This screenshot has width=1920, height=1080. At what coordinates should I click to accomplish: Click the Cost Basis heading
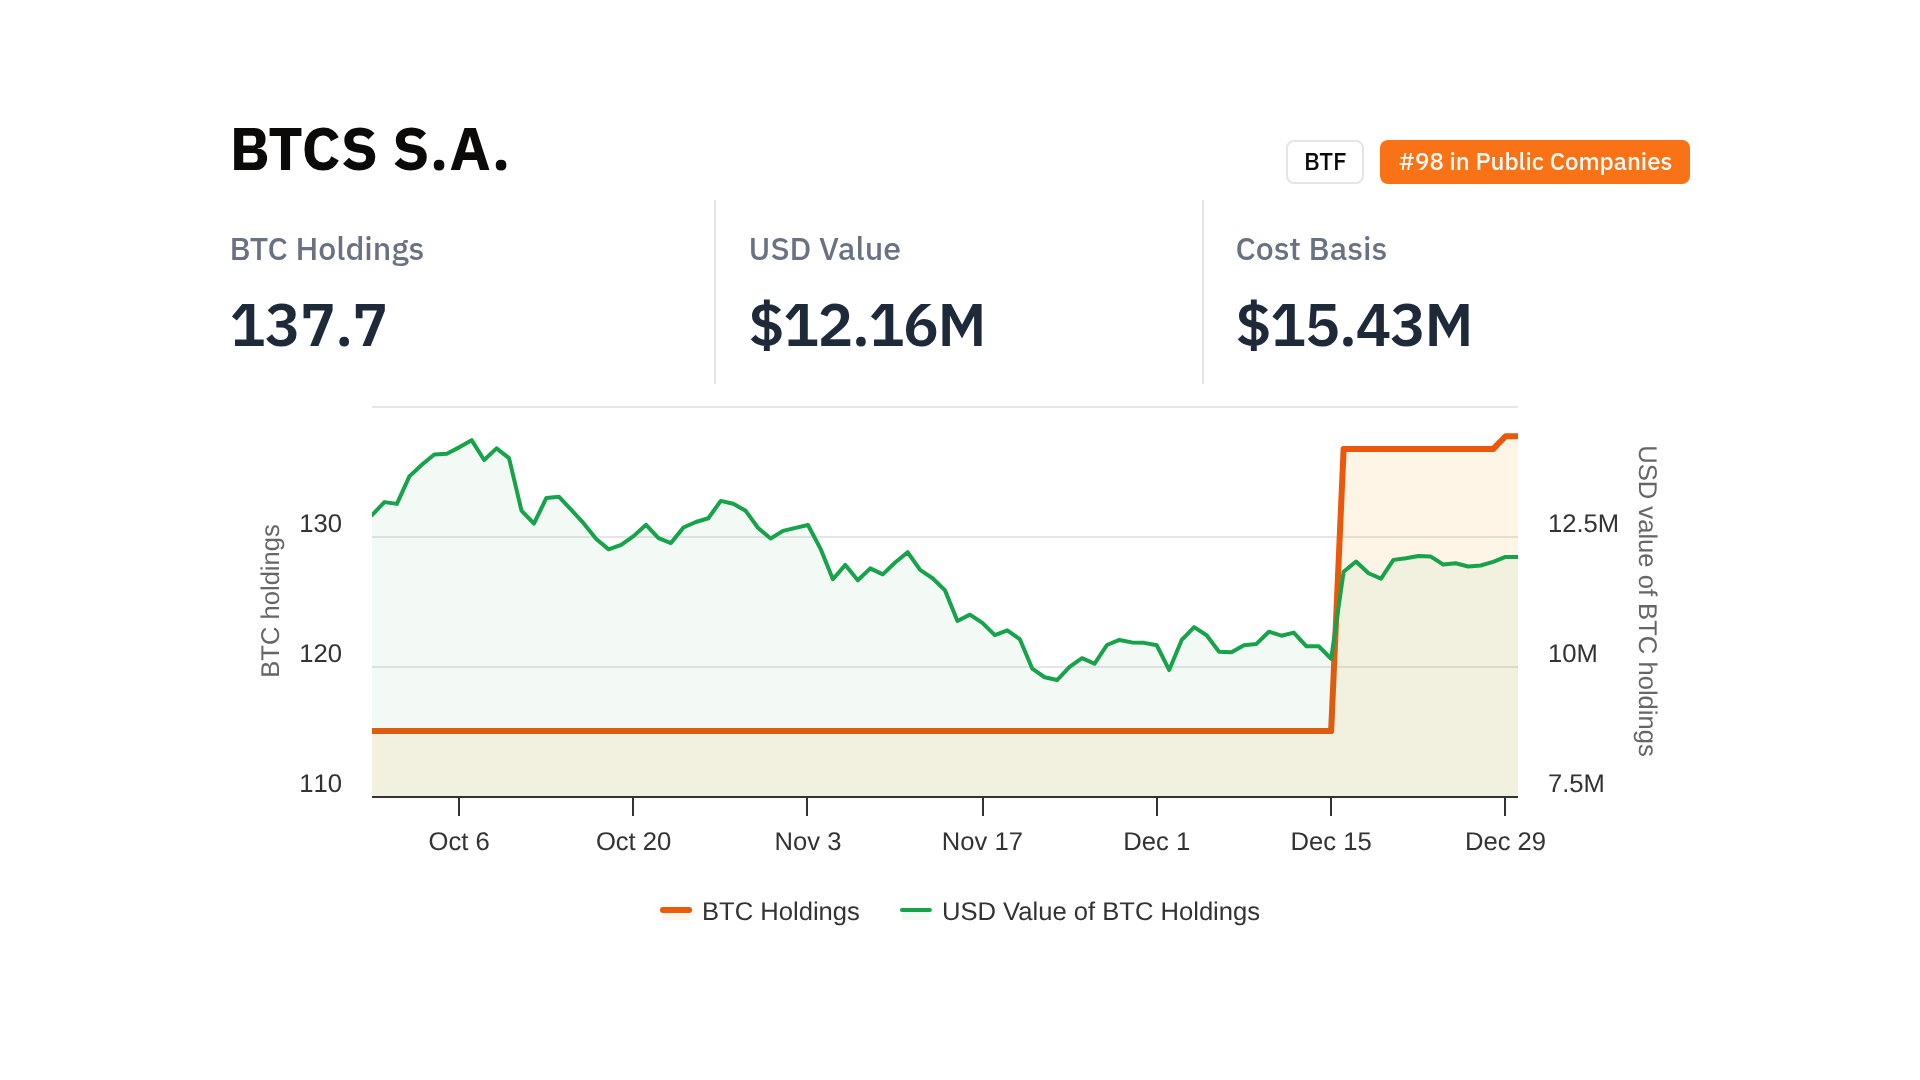pyautogui.click(x=1311, y=249)
